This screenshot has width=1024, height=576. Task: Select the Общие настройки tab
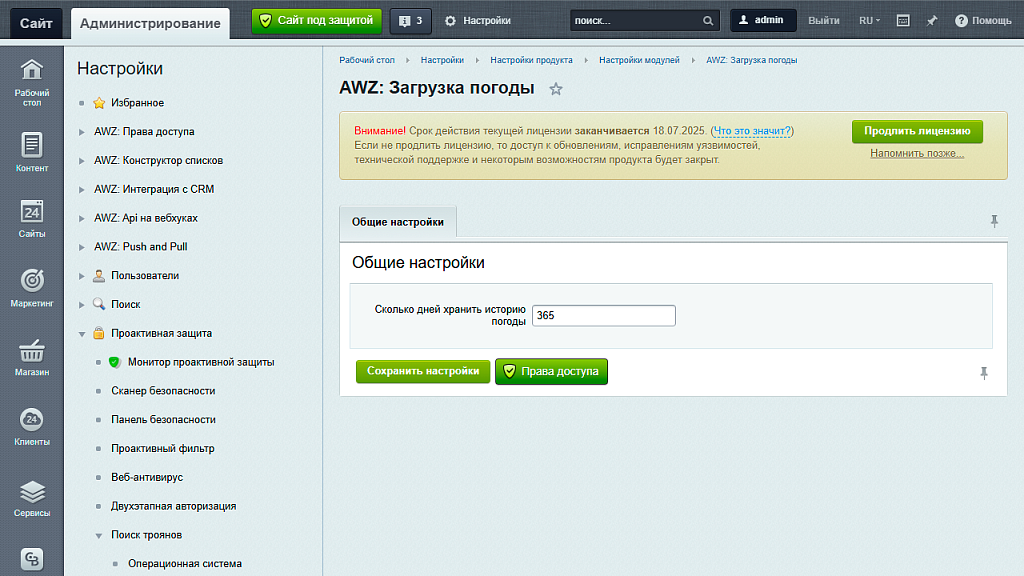[x=397, y=222]
